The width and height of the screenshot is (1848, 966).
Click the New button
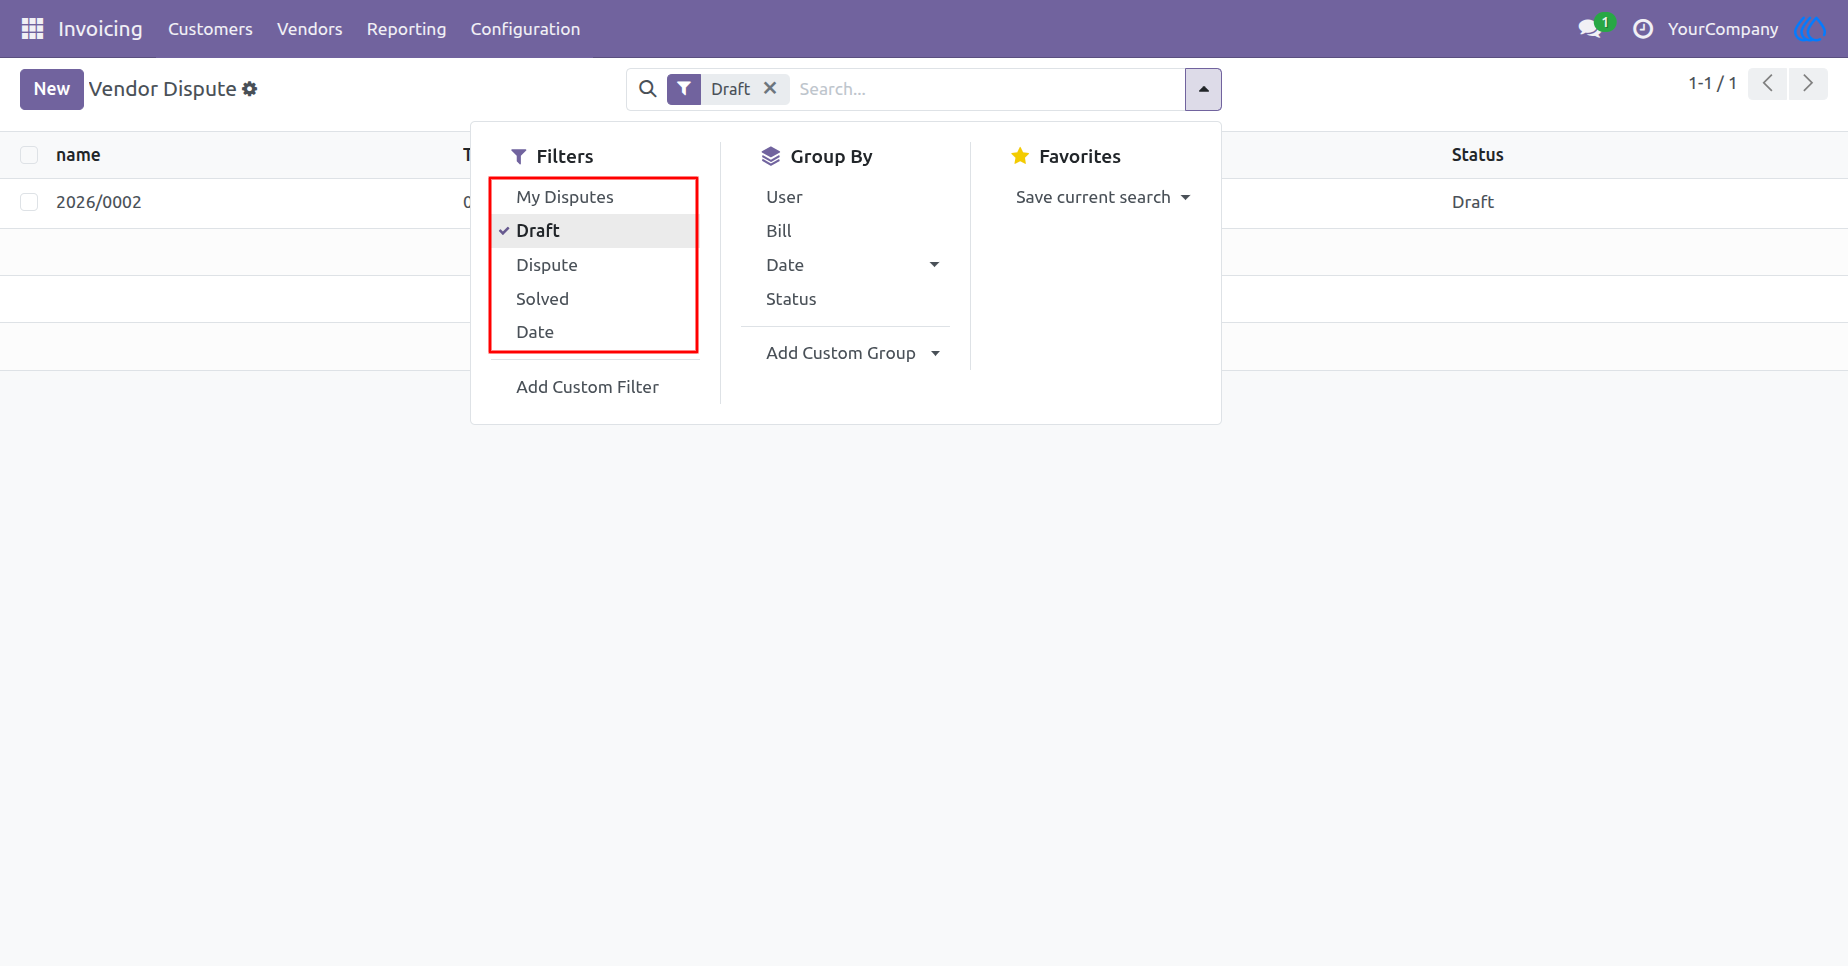click(x=52, y=89)
